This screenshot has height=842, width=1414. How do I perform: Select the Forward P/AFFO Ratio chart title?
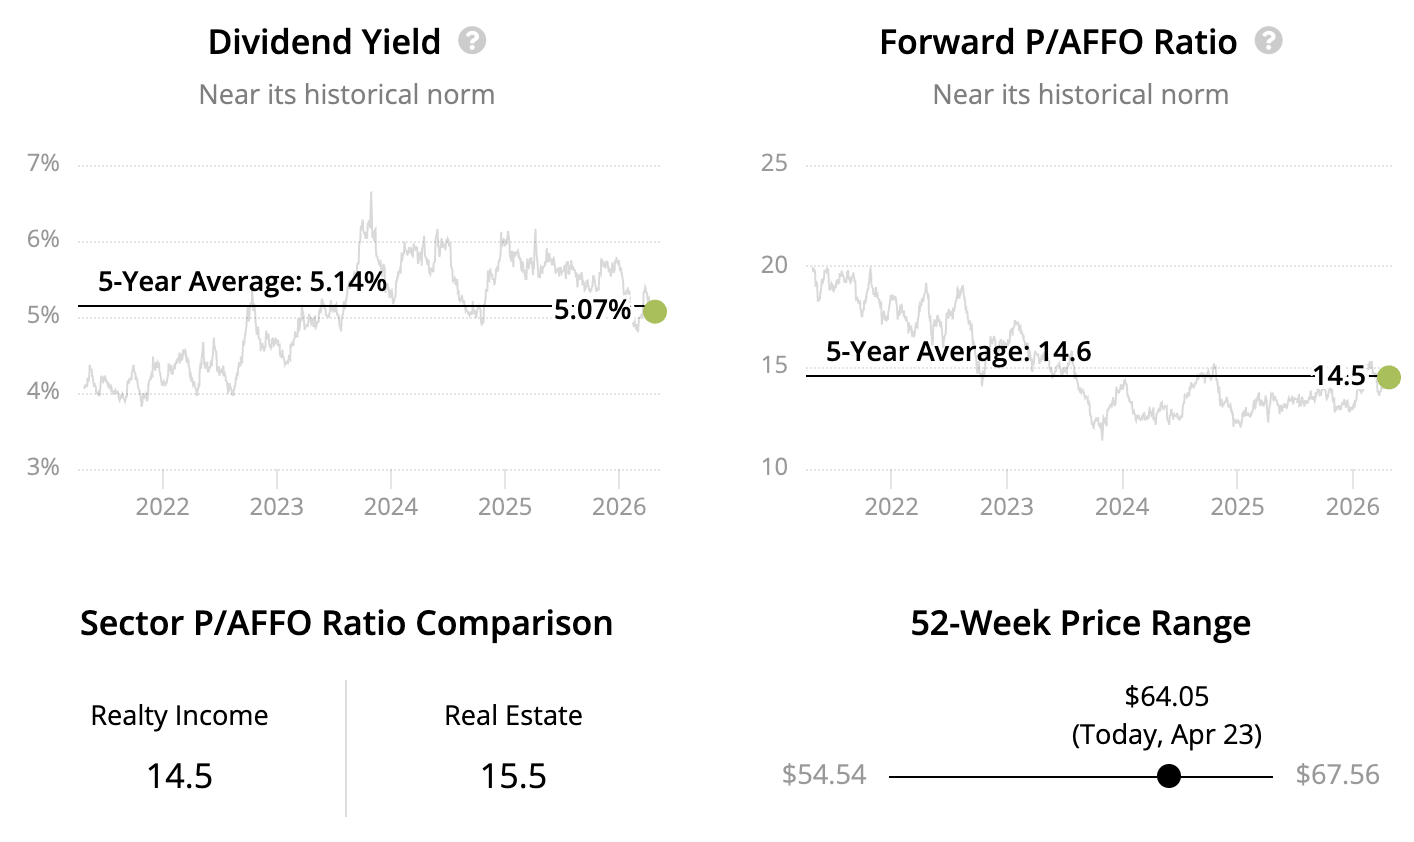pyautogui.click(x=1058, y=42)
